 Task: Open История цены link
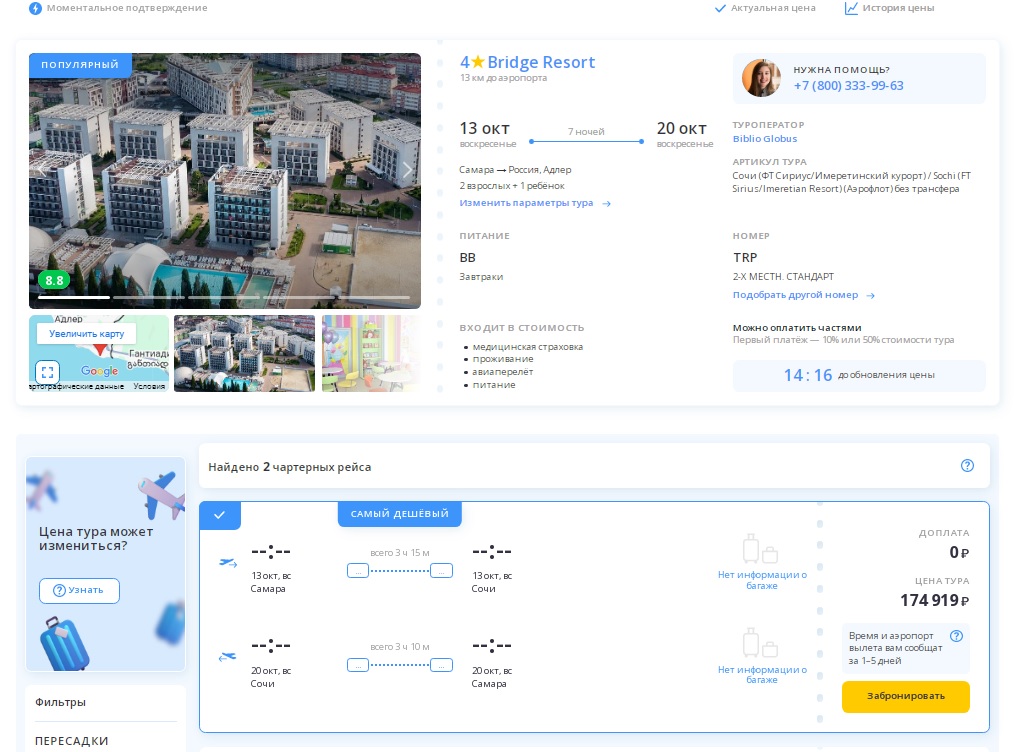(x=898, y=8)
